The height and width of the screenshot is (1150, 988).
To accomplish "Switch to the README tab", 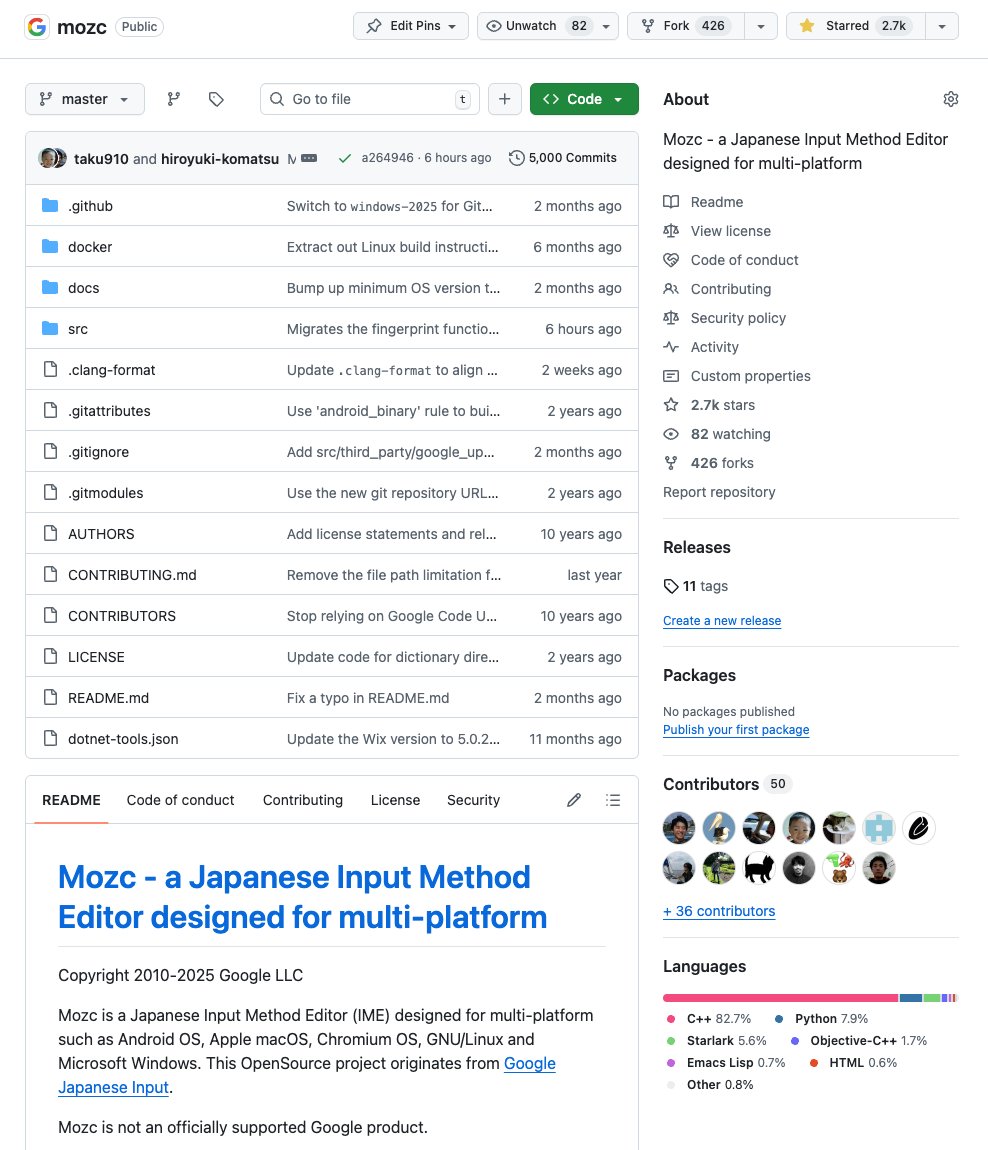I will point(71,800).
